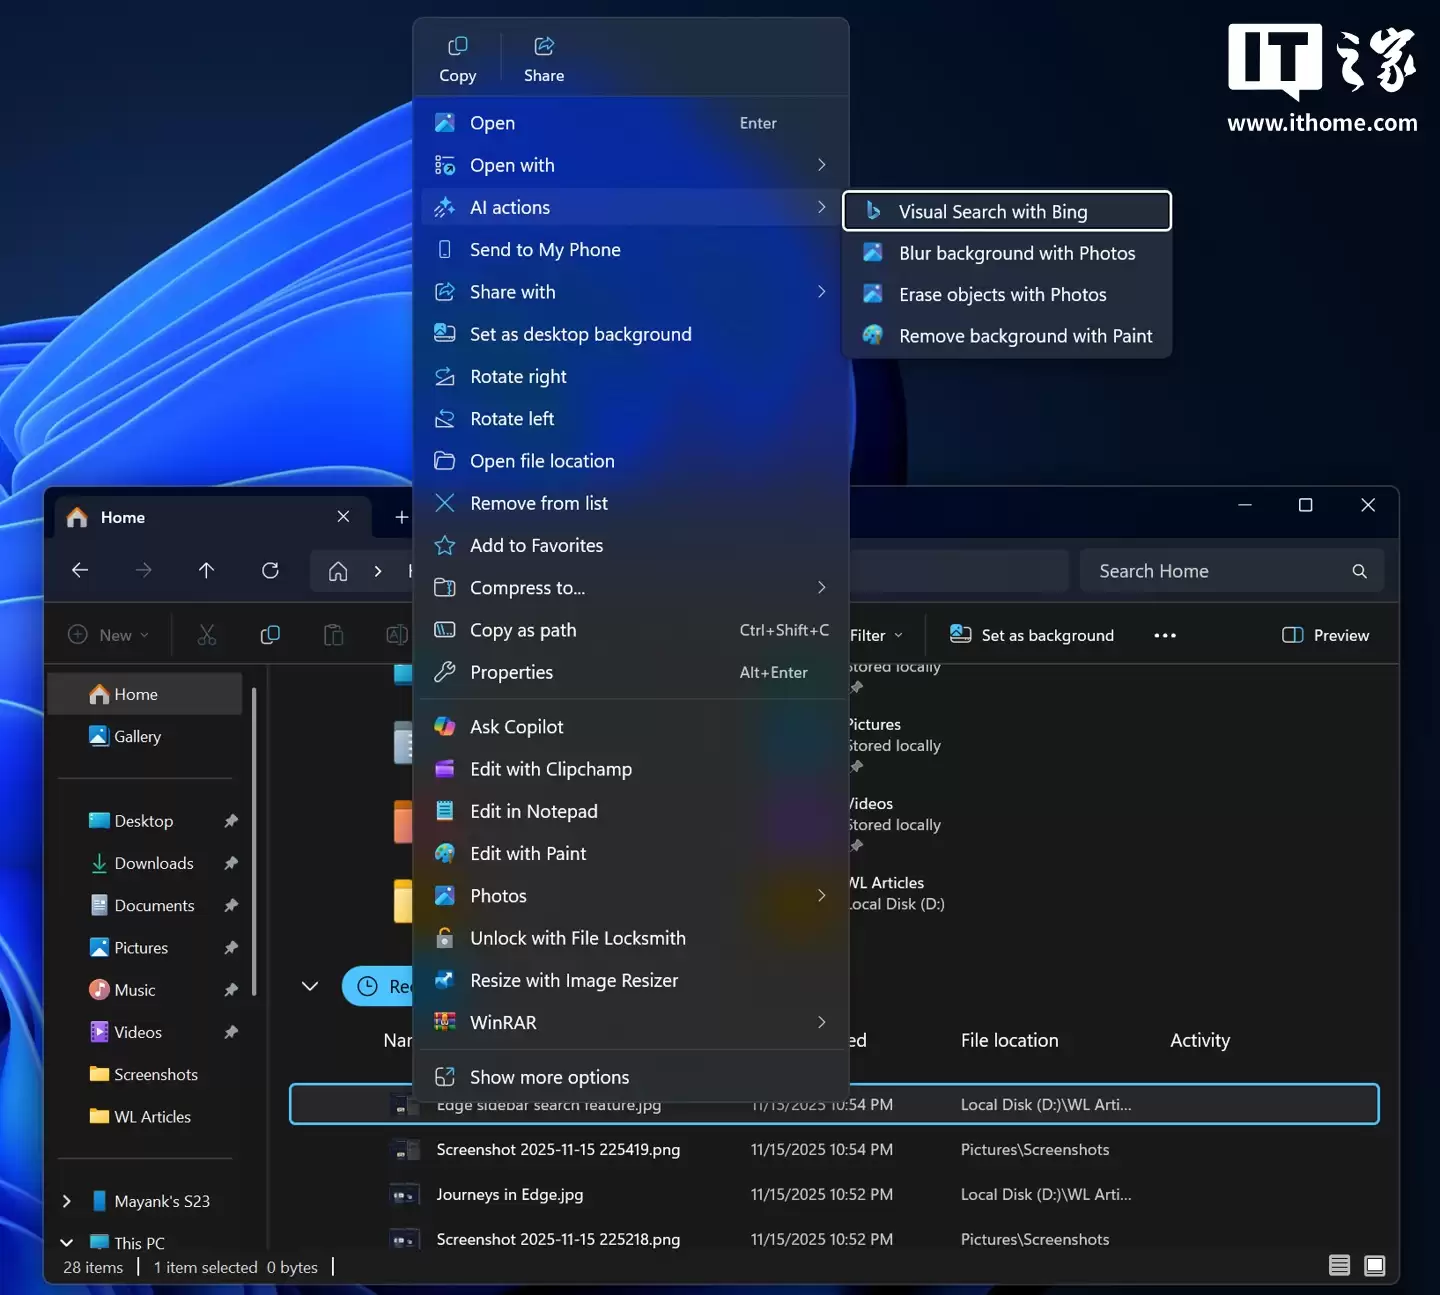This screenshot has height=1295, width=1440.
Task: Unpin Downloads using its pin icon
Action: click(231, 863)
